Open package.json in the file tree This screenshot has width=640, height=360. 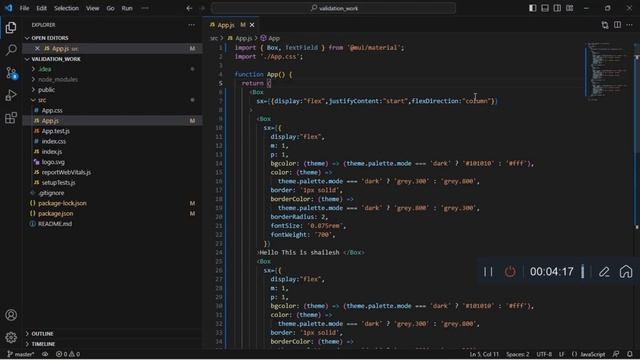[x=56, y=213]
